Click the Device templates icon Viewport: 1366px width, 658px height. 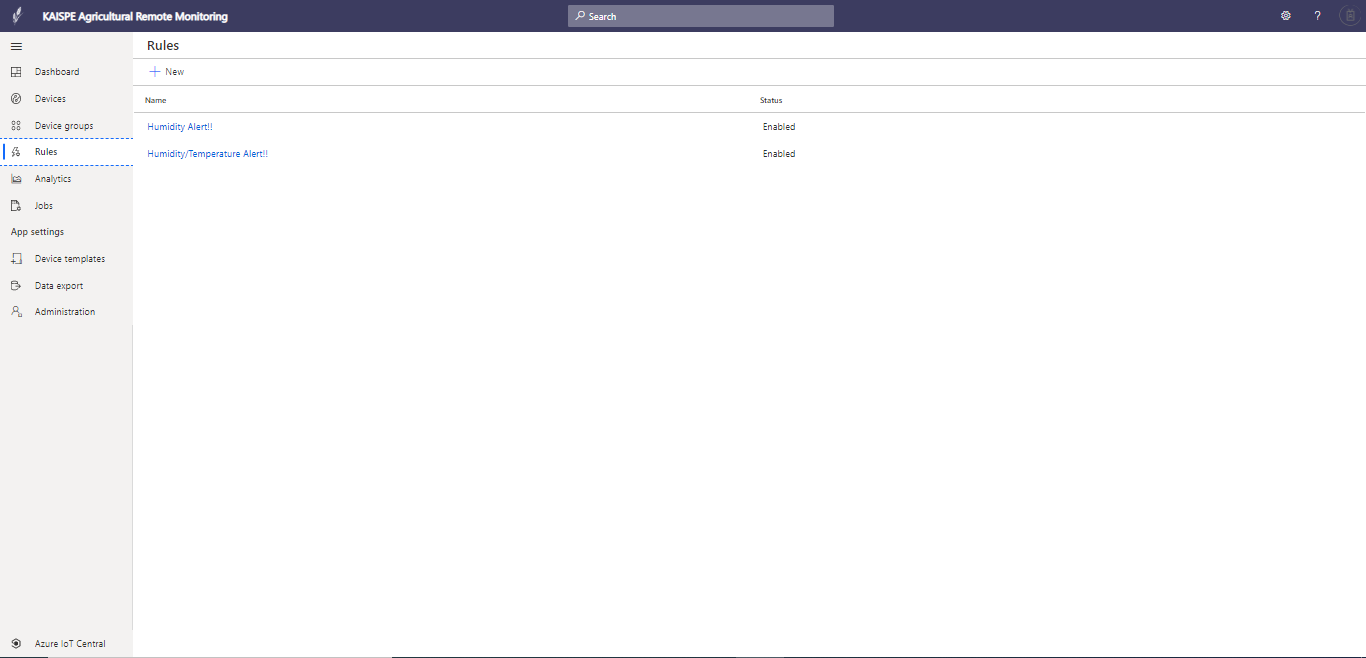click(x=16, y=259)
